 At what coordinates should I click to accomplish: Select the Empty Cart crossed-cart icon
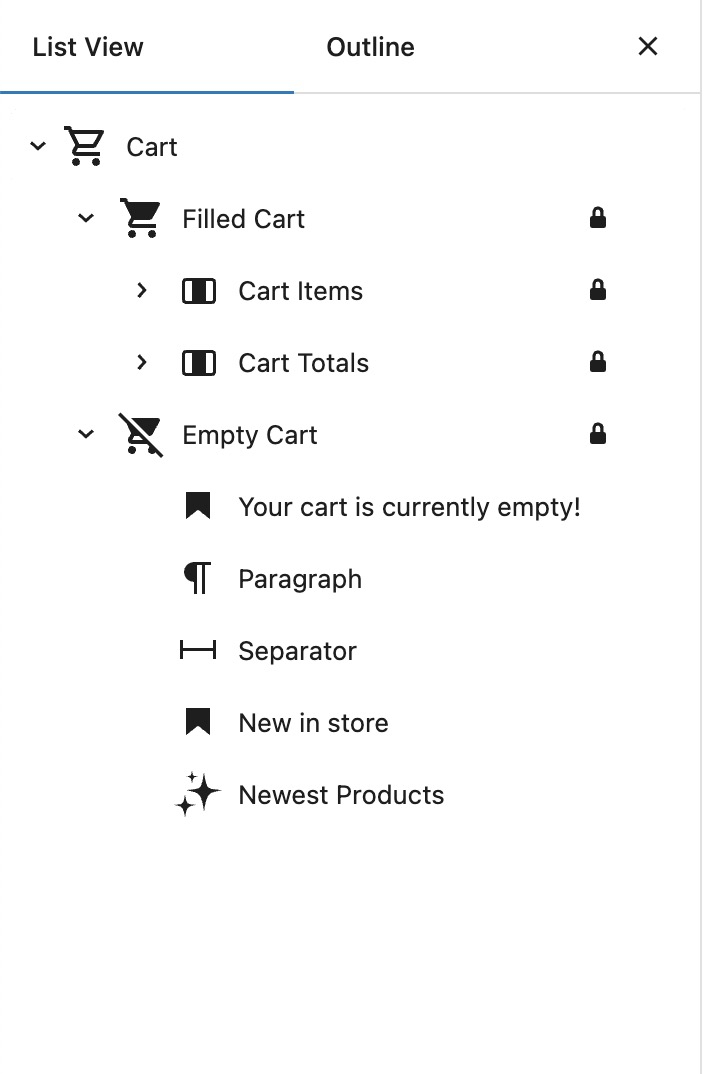(141, 435)
